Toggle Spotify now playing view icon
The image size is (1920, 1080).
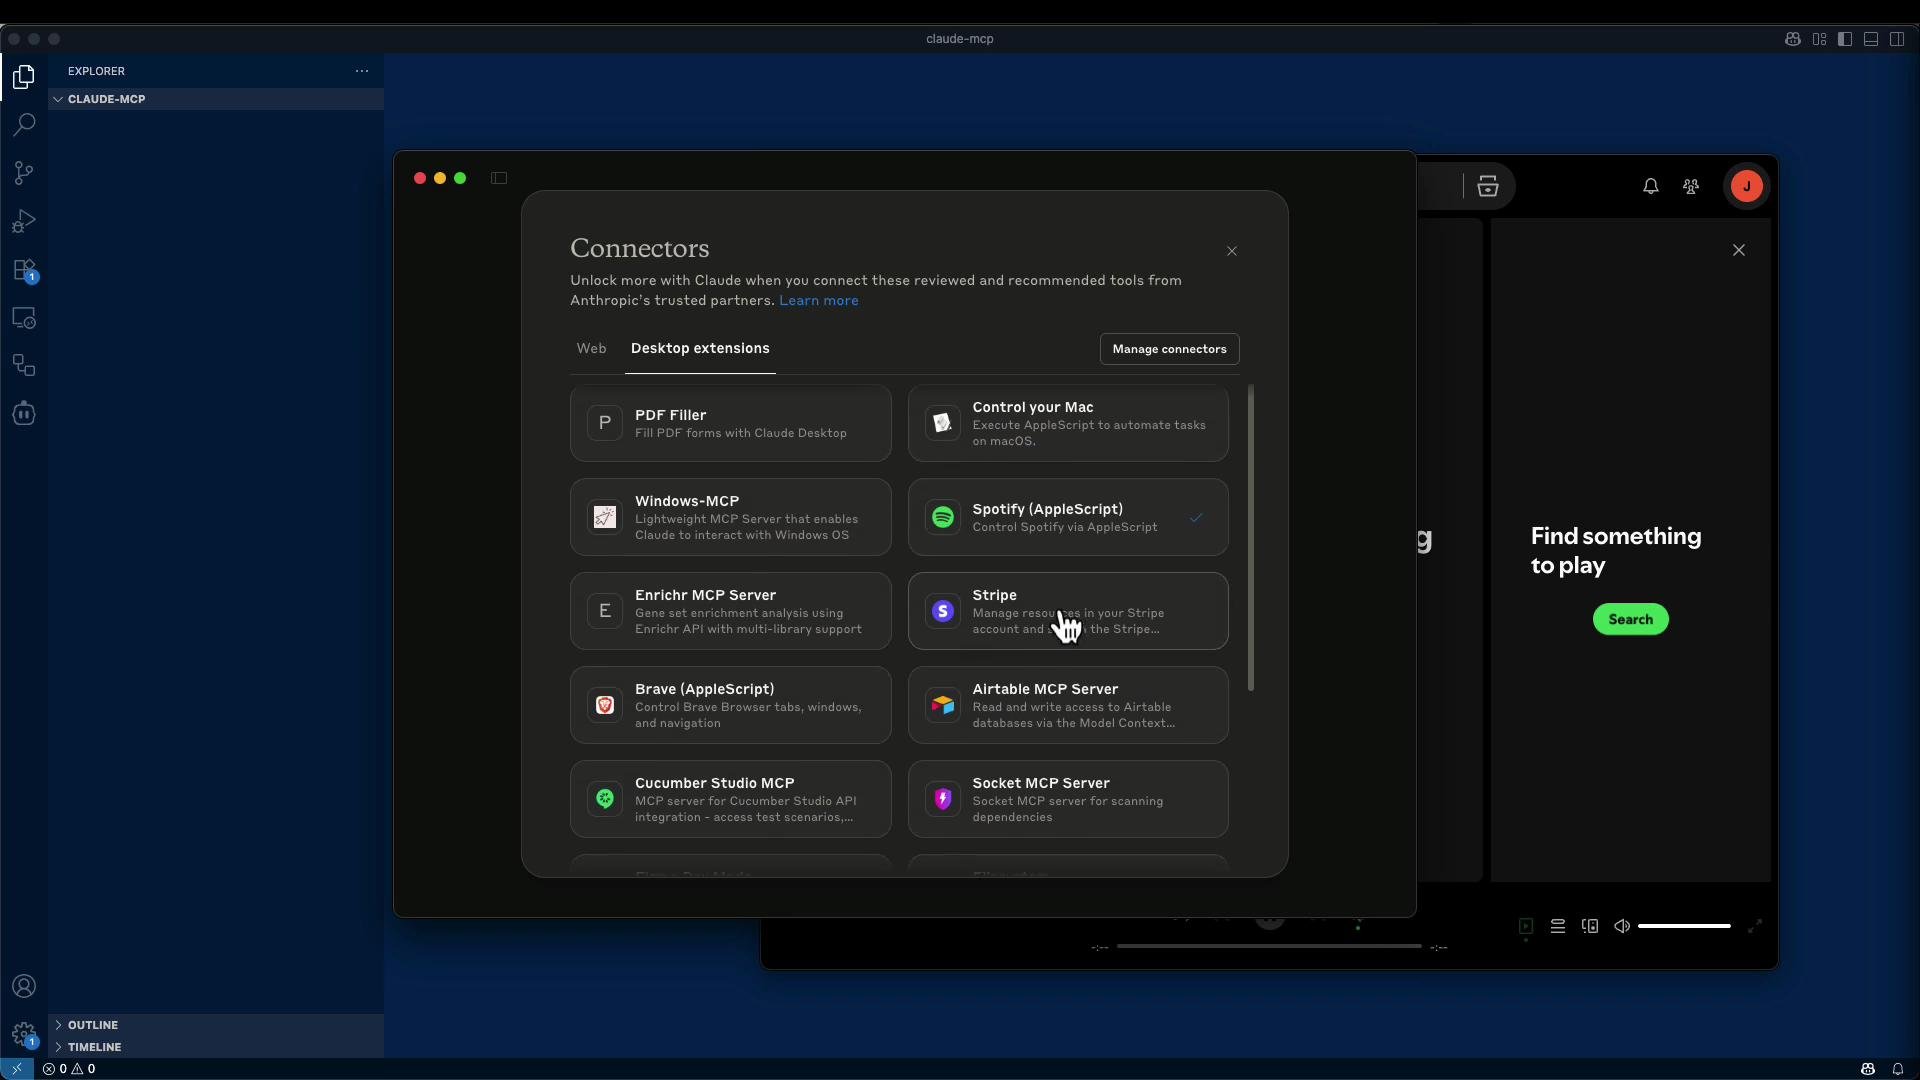click(x=1526, y=926)
